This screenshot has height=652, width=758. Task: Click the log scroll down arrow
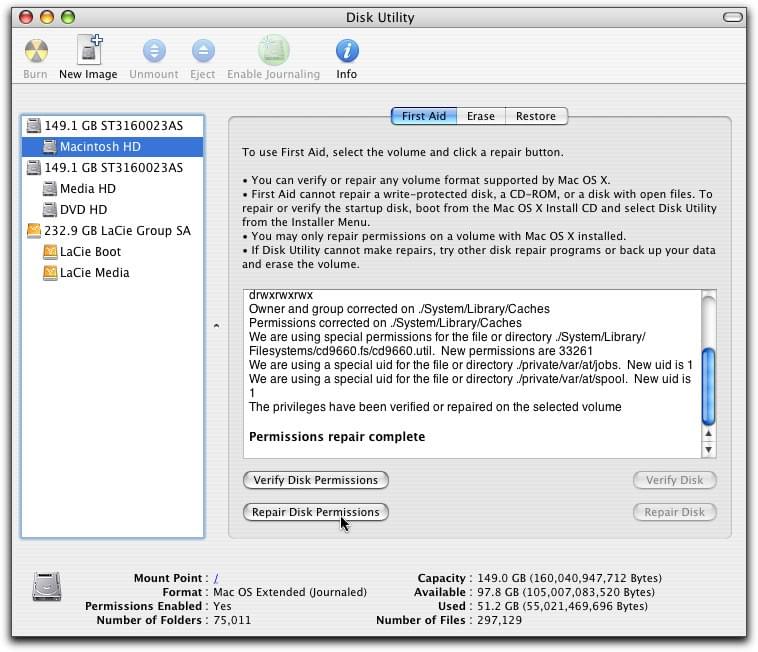pyautogui.click(x=708, y=450)
